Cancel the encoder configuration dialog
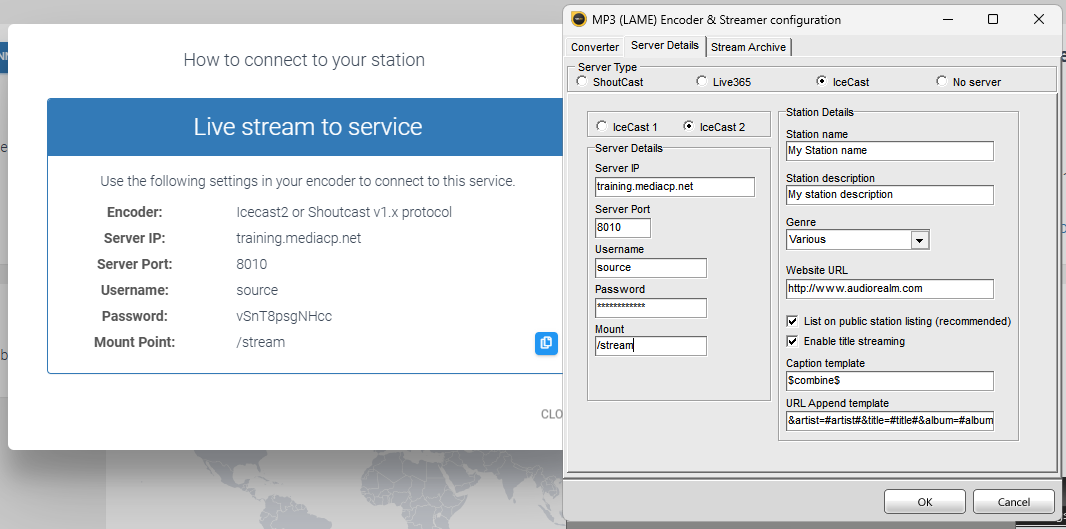The width and height of the screenshot is (1066, 529). tap(1014, 502)
